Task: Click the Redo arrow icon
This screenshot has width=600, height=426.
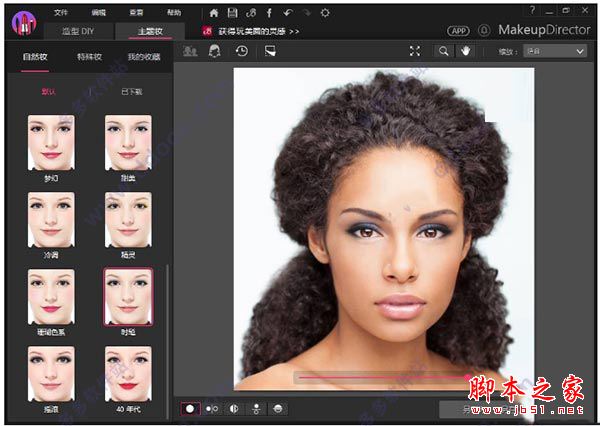Action: (x=307, y=13)
